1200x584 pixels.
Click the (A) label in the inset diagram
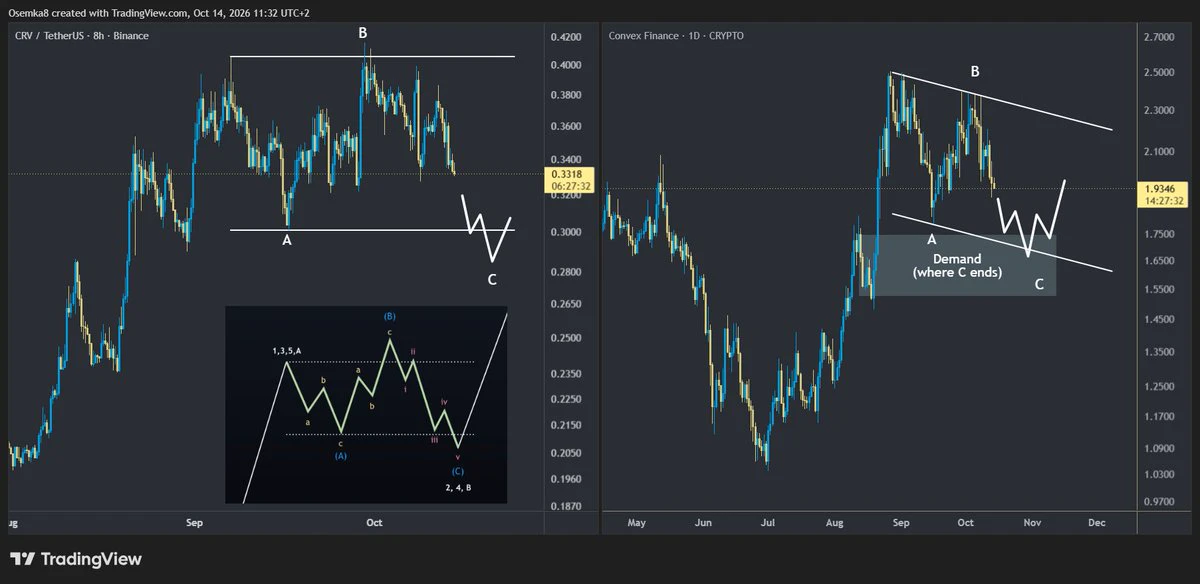[x=341, y=456]
